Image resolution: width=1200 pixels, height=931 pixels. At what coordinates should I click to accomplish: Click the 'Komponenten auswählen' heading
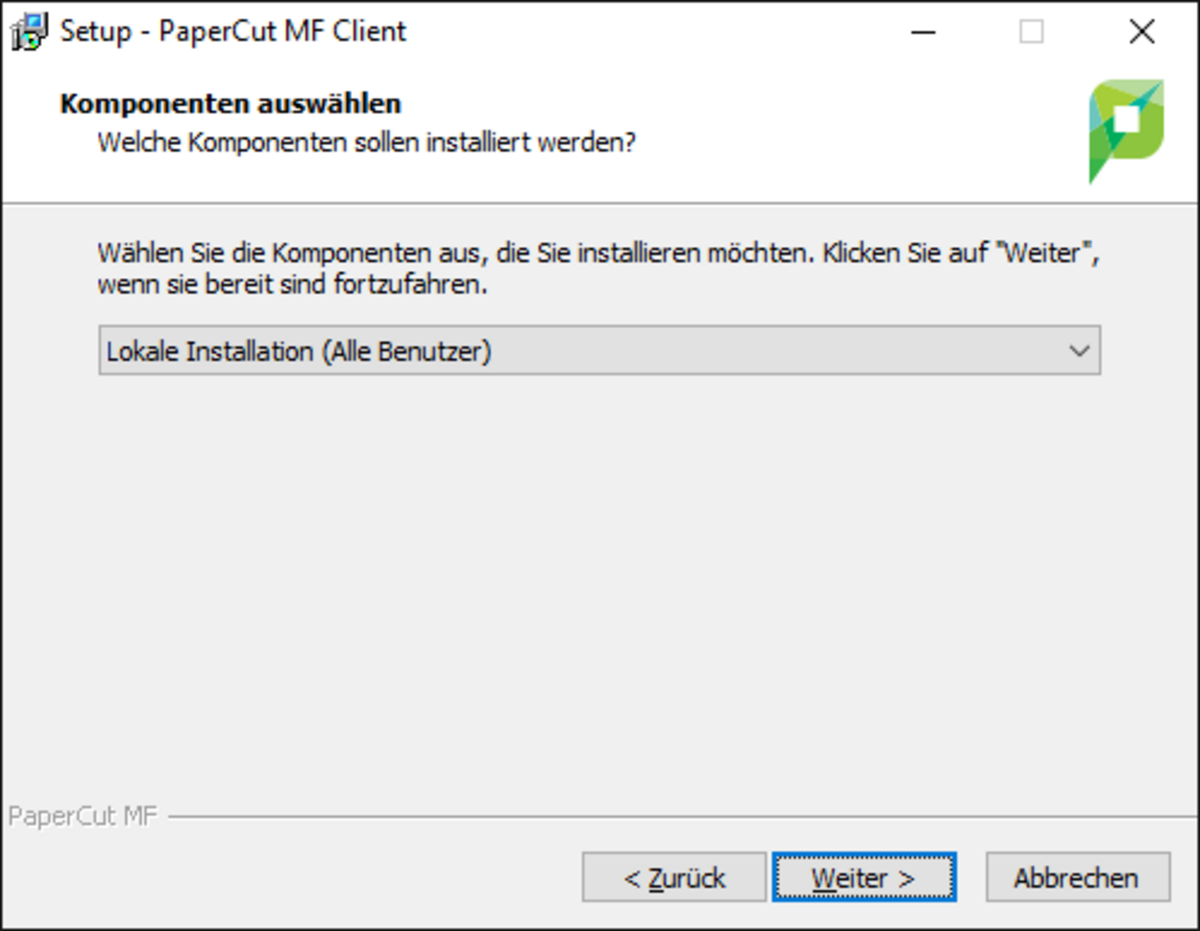(x=230, y=103)
